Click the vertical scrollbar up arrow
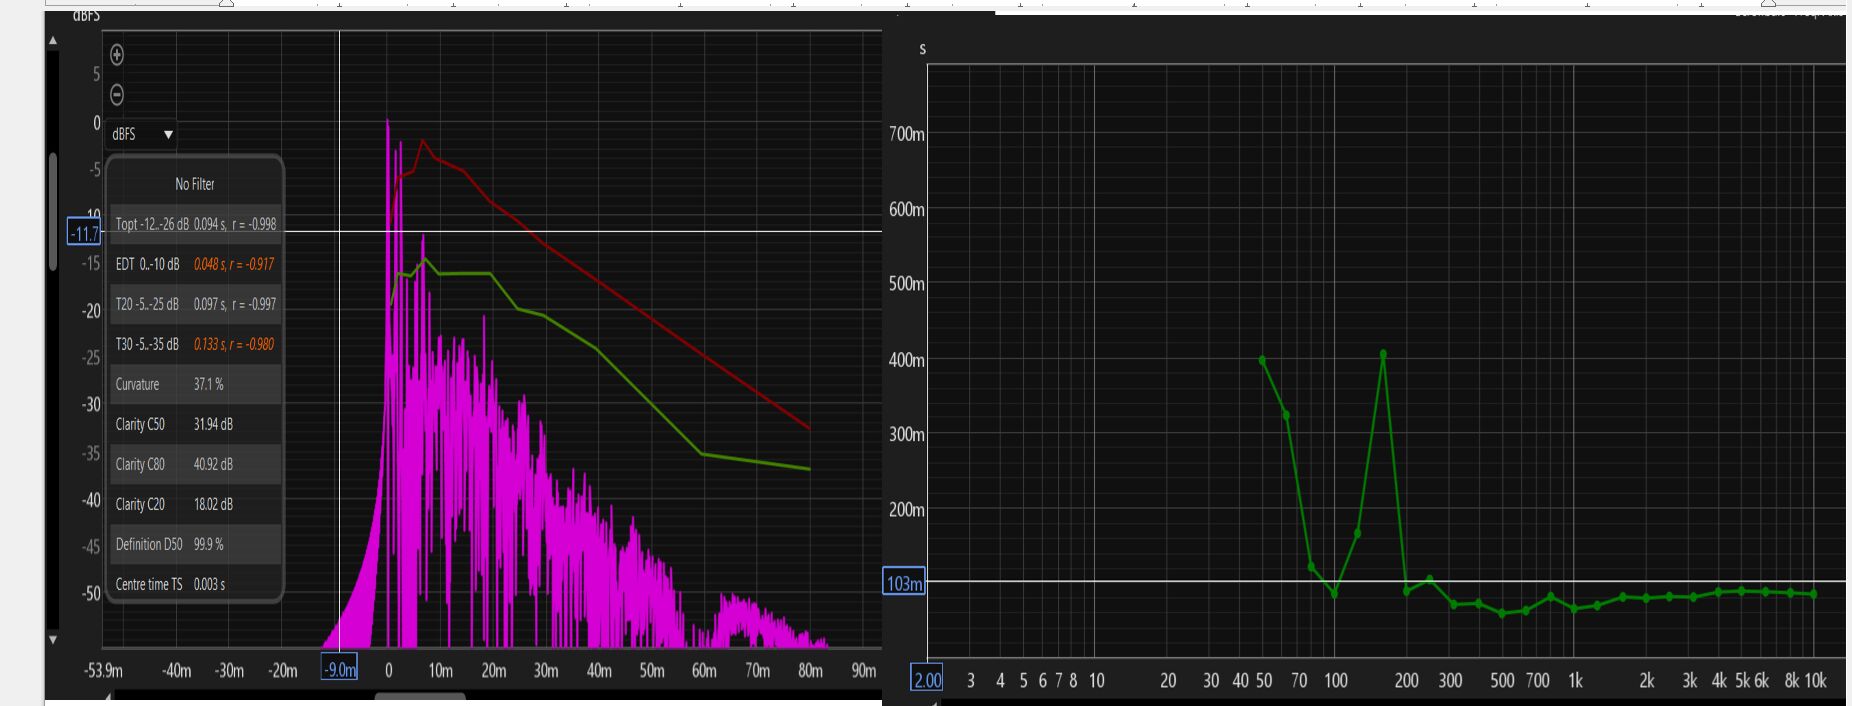The width and height of the screenshot is (1852, 706). 53,40
